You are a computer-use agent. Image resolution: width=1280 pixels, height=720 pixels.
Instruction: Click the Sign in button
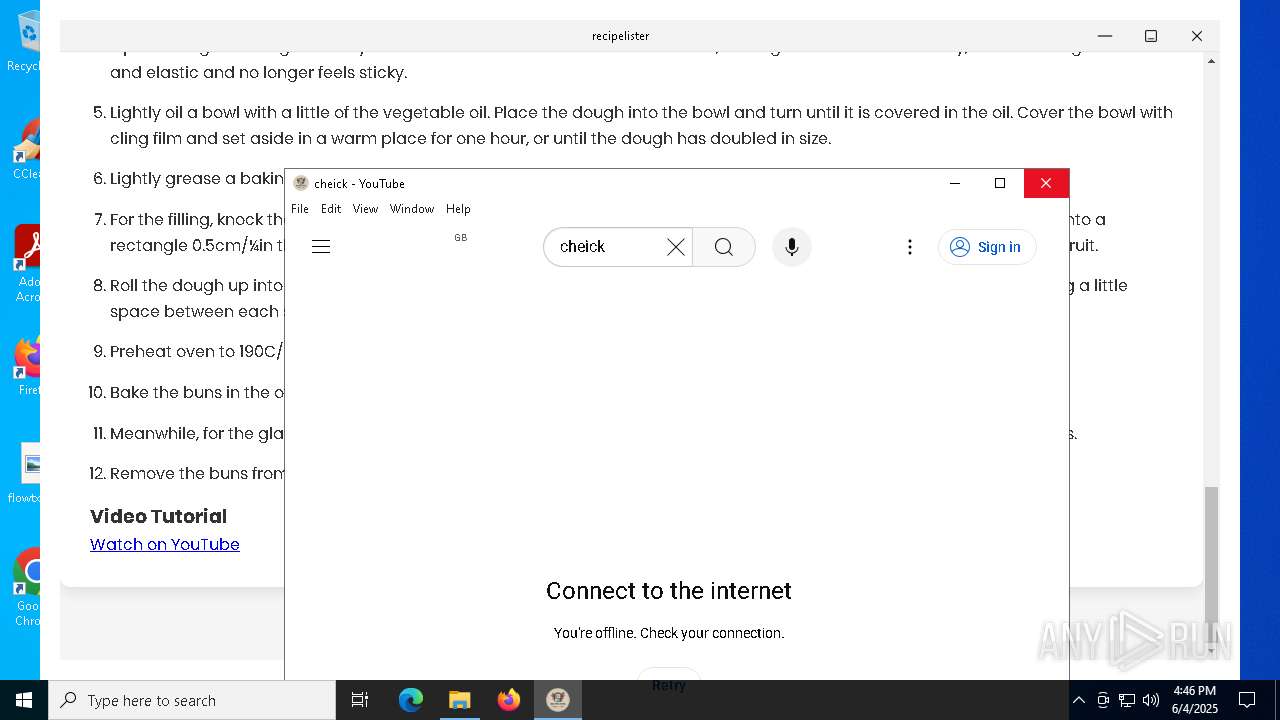[x=987, y=247]
